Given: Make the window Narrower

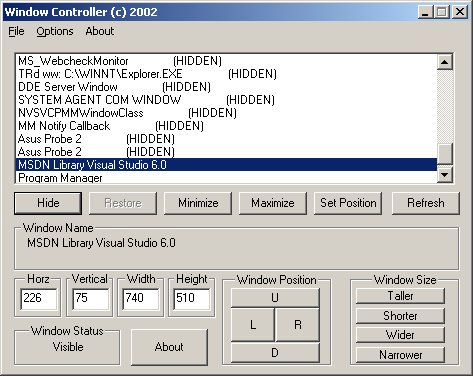Looking at the screenshot, I should [x=400, y=355].
